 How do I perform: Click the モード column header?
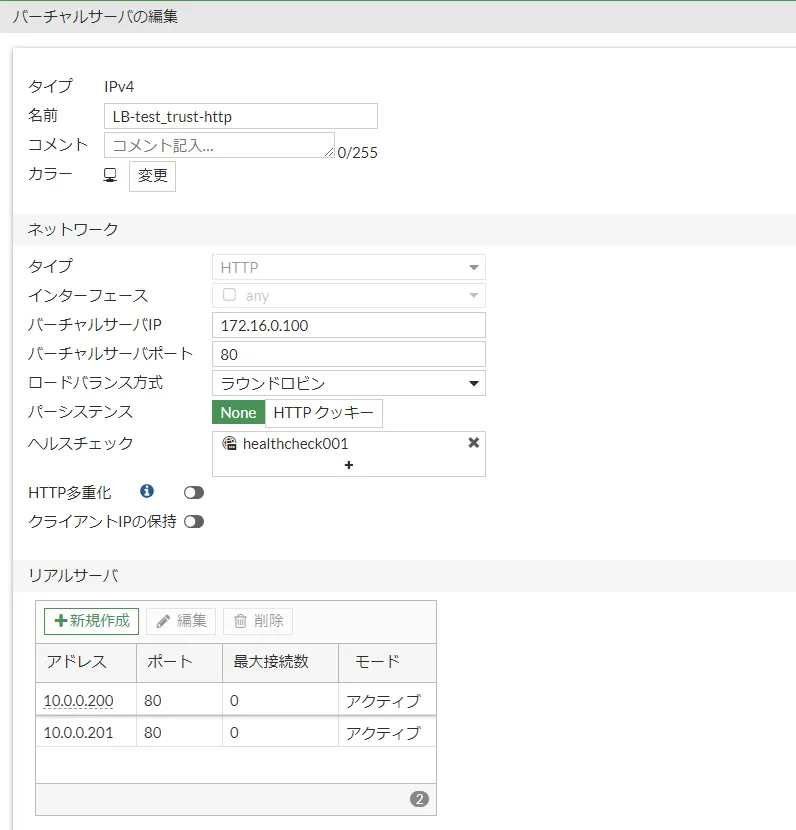387,663
